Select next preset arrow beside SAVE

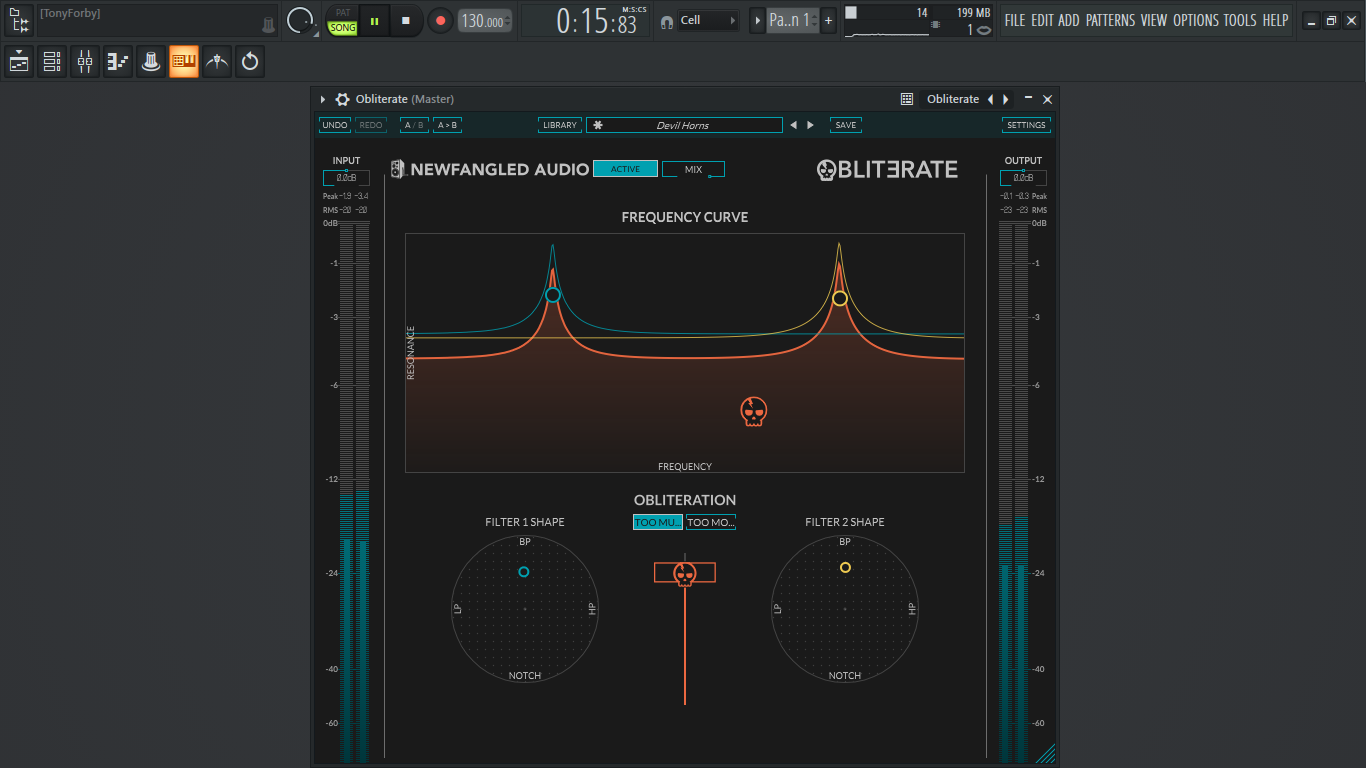(x=810, y=125)
